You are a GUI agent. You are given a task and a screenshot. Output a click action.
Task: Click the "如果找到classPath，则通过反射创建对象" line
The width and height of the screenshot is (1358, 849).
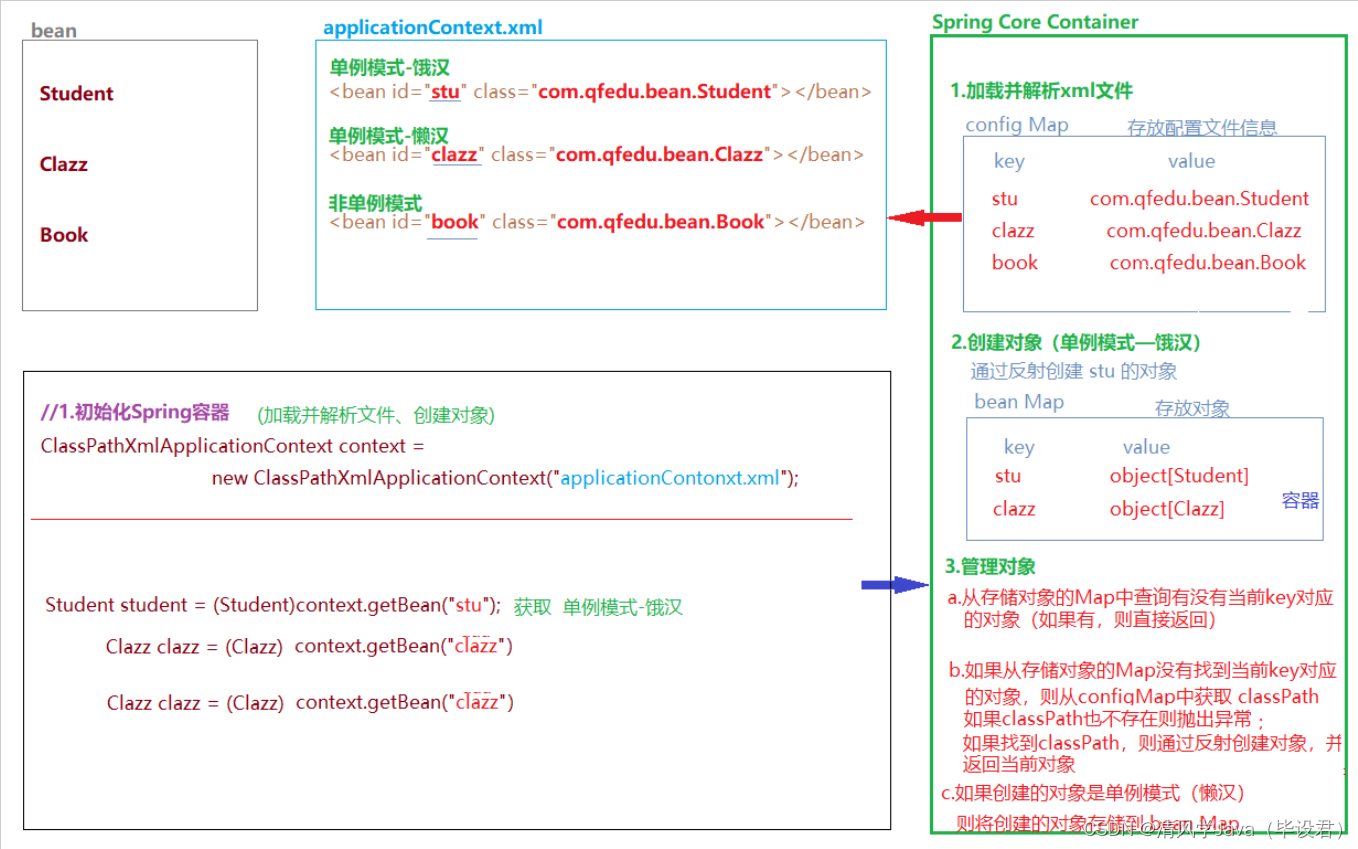pos(1152,743)
